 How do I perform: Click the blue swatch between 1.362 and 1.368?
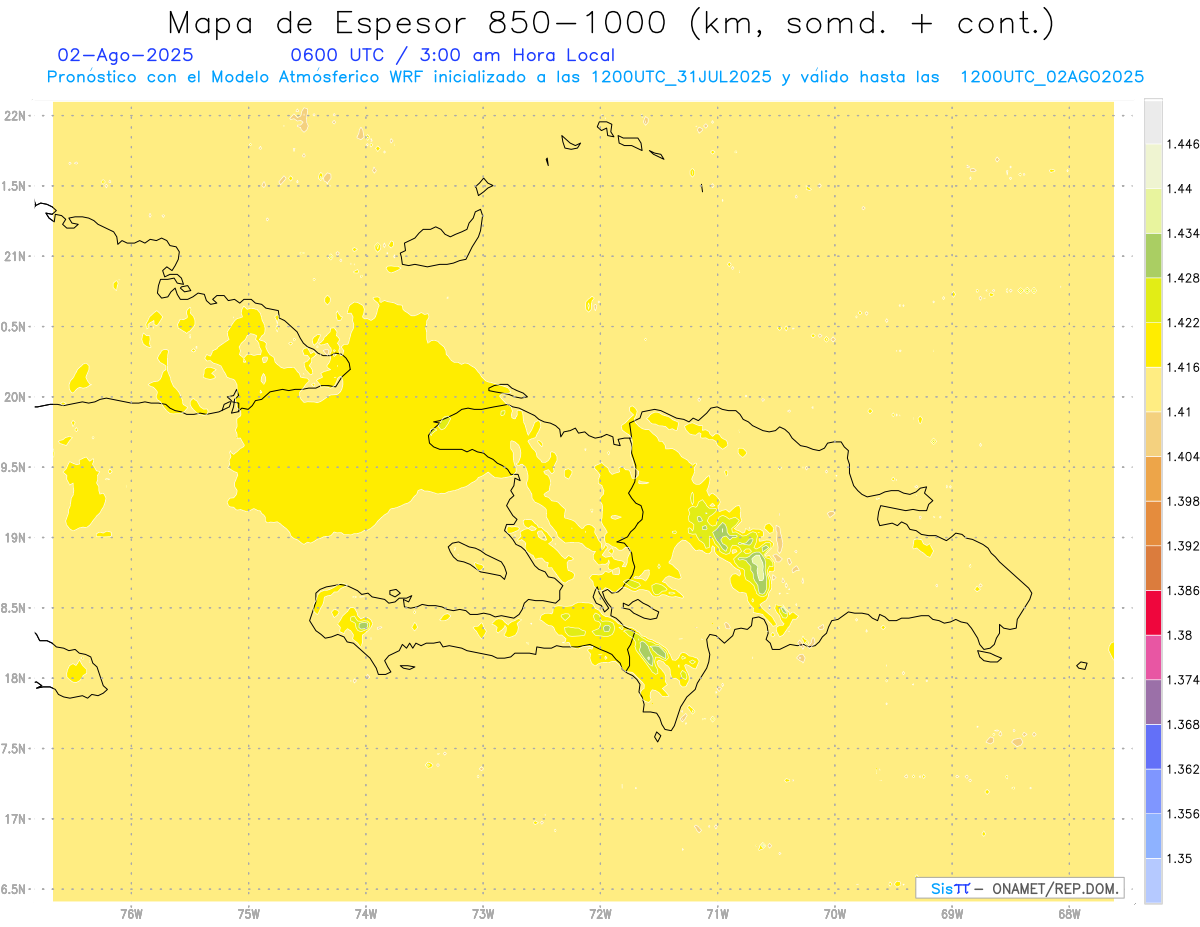[1153, 747]
